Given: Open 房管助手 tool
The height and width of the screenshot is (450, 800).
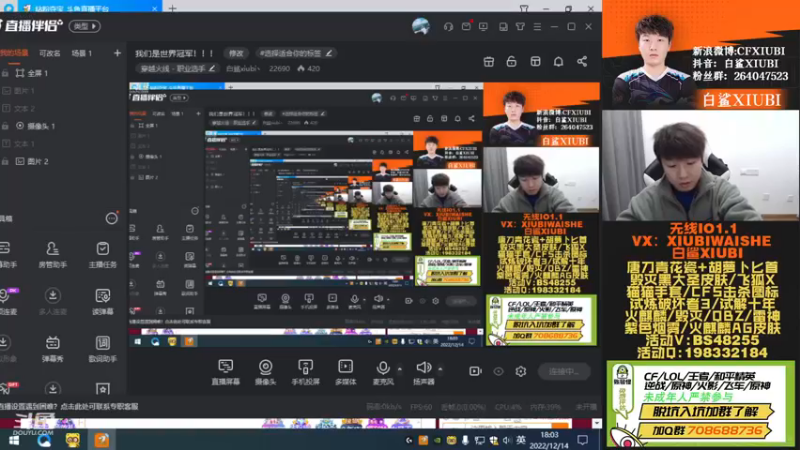Looking at the screenshot, I should [52, 255].
